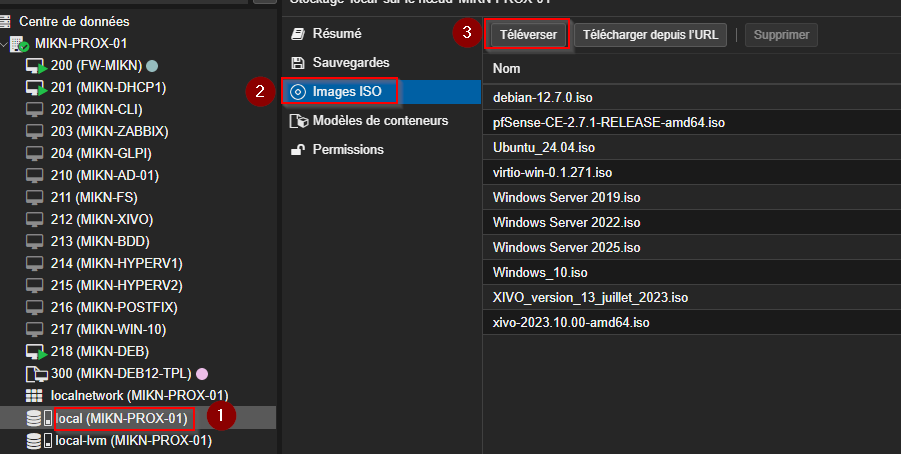Click the monitor icon for 204 (MIKN-GLPI)

(34, 153)
